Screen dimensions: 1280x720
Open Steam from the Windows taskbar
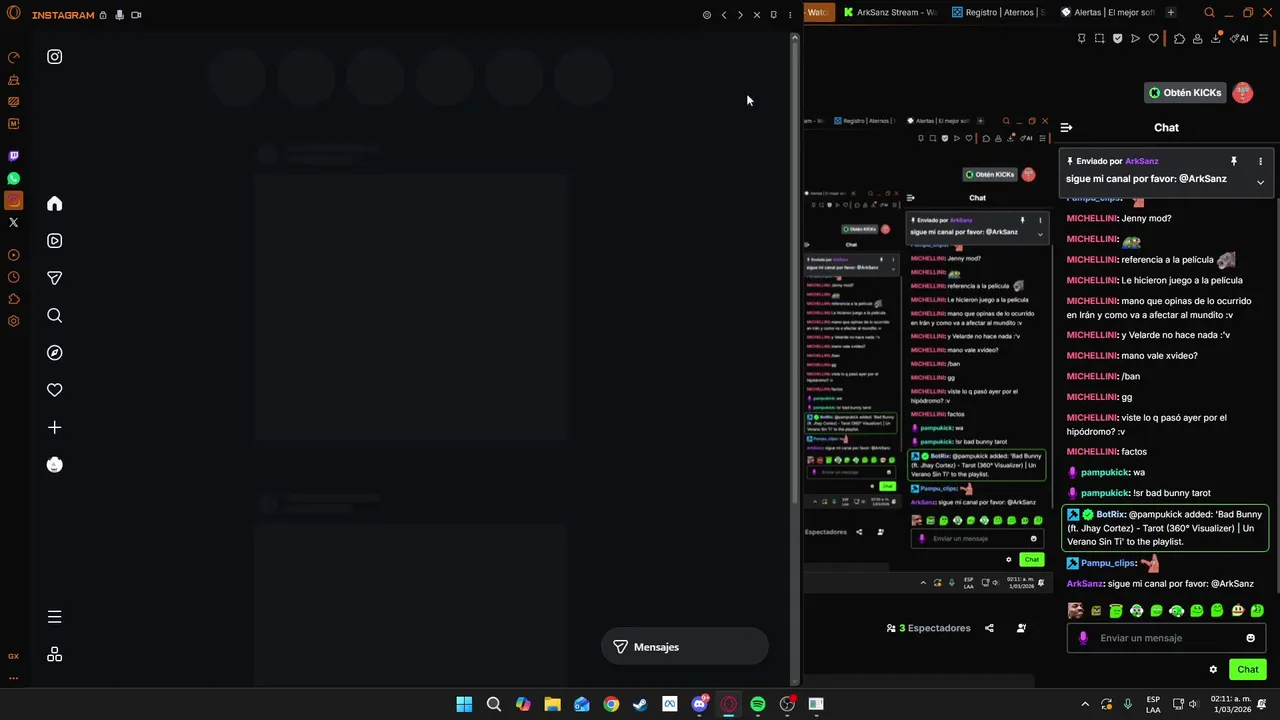click(640, 704)
